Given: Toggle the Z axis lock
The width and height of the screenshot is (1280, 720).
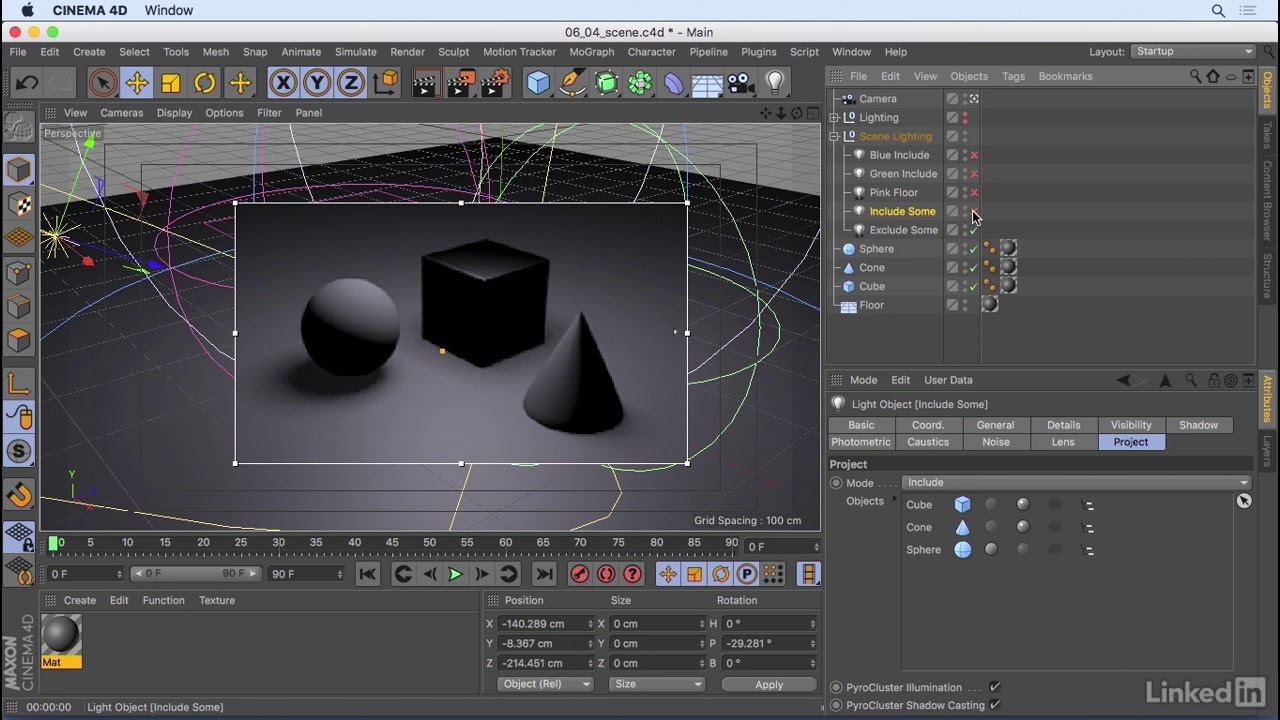Looking at the screenshot, I should pyautogui.click(x=351, y=83).
